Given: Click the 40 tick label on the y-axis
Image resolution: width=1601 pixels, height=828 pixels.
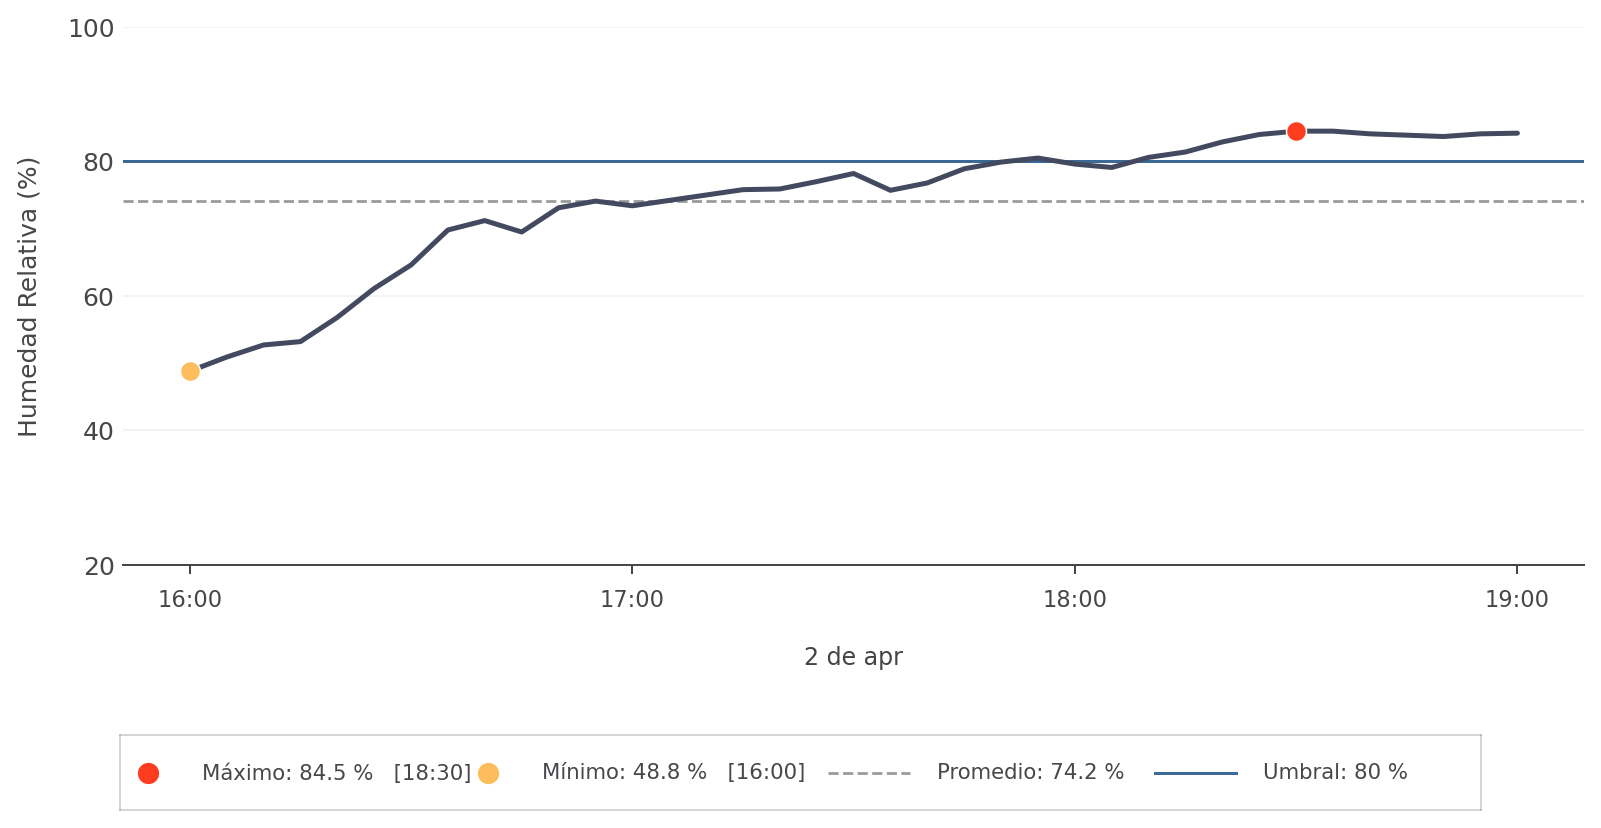Looking at the screenshot, I should point(98,432).
